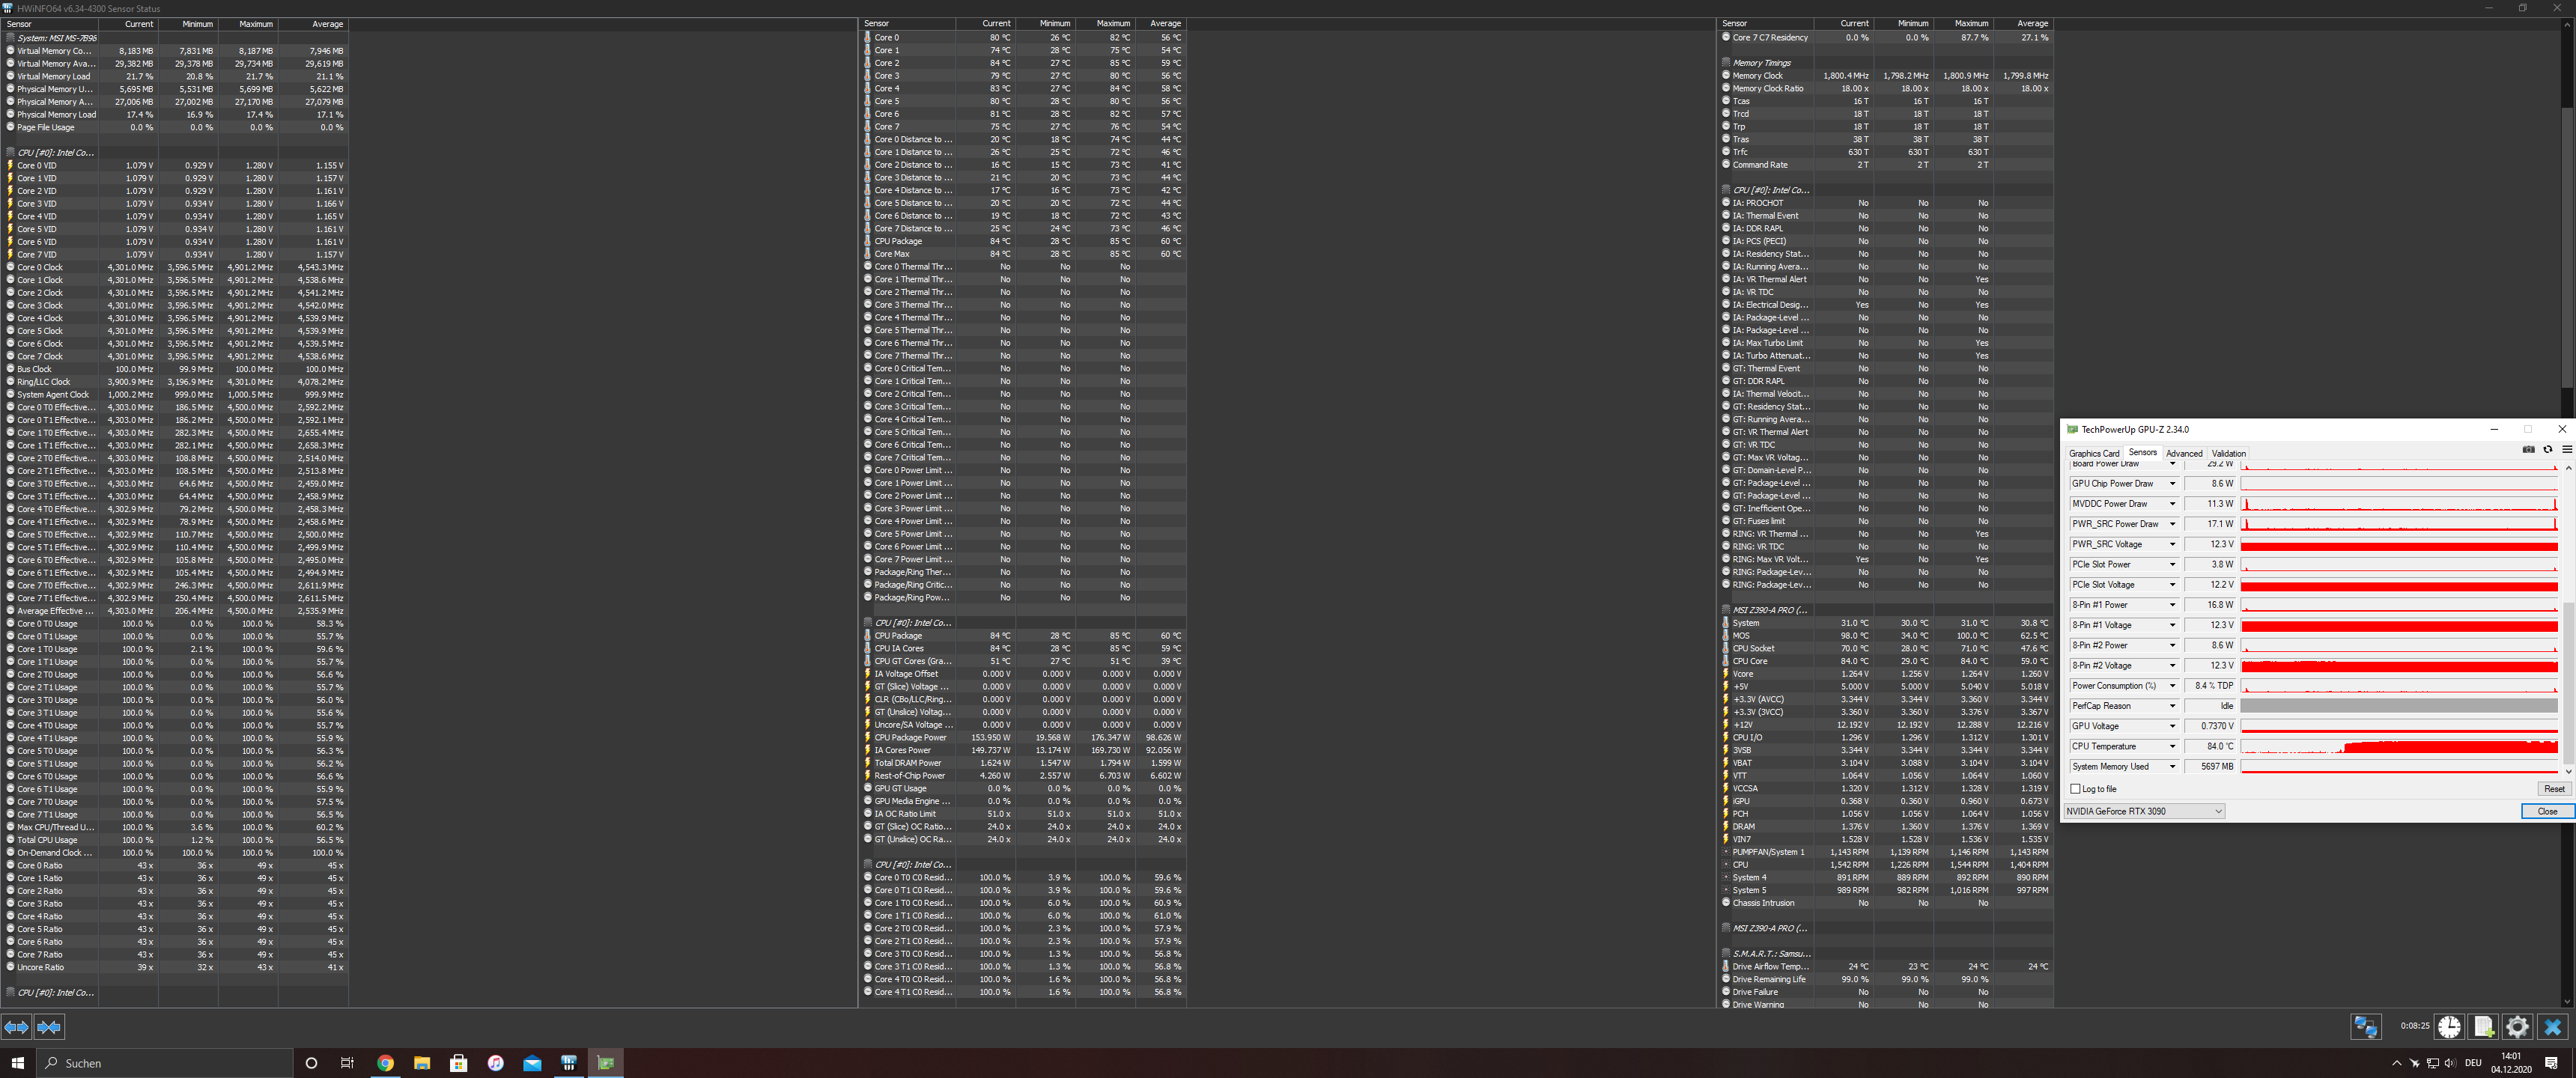Image resolution: width=2576 pixels, height=1078 pixels.
Task: Enable the Log to file checkbox
Action: [x=2075, y=789]
